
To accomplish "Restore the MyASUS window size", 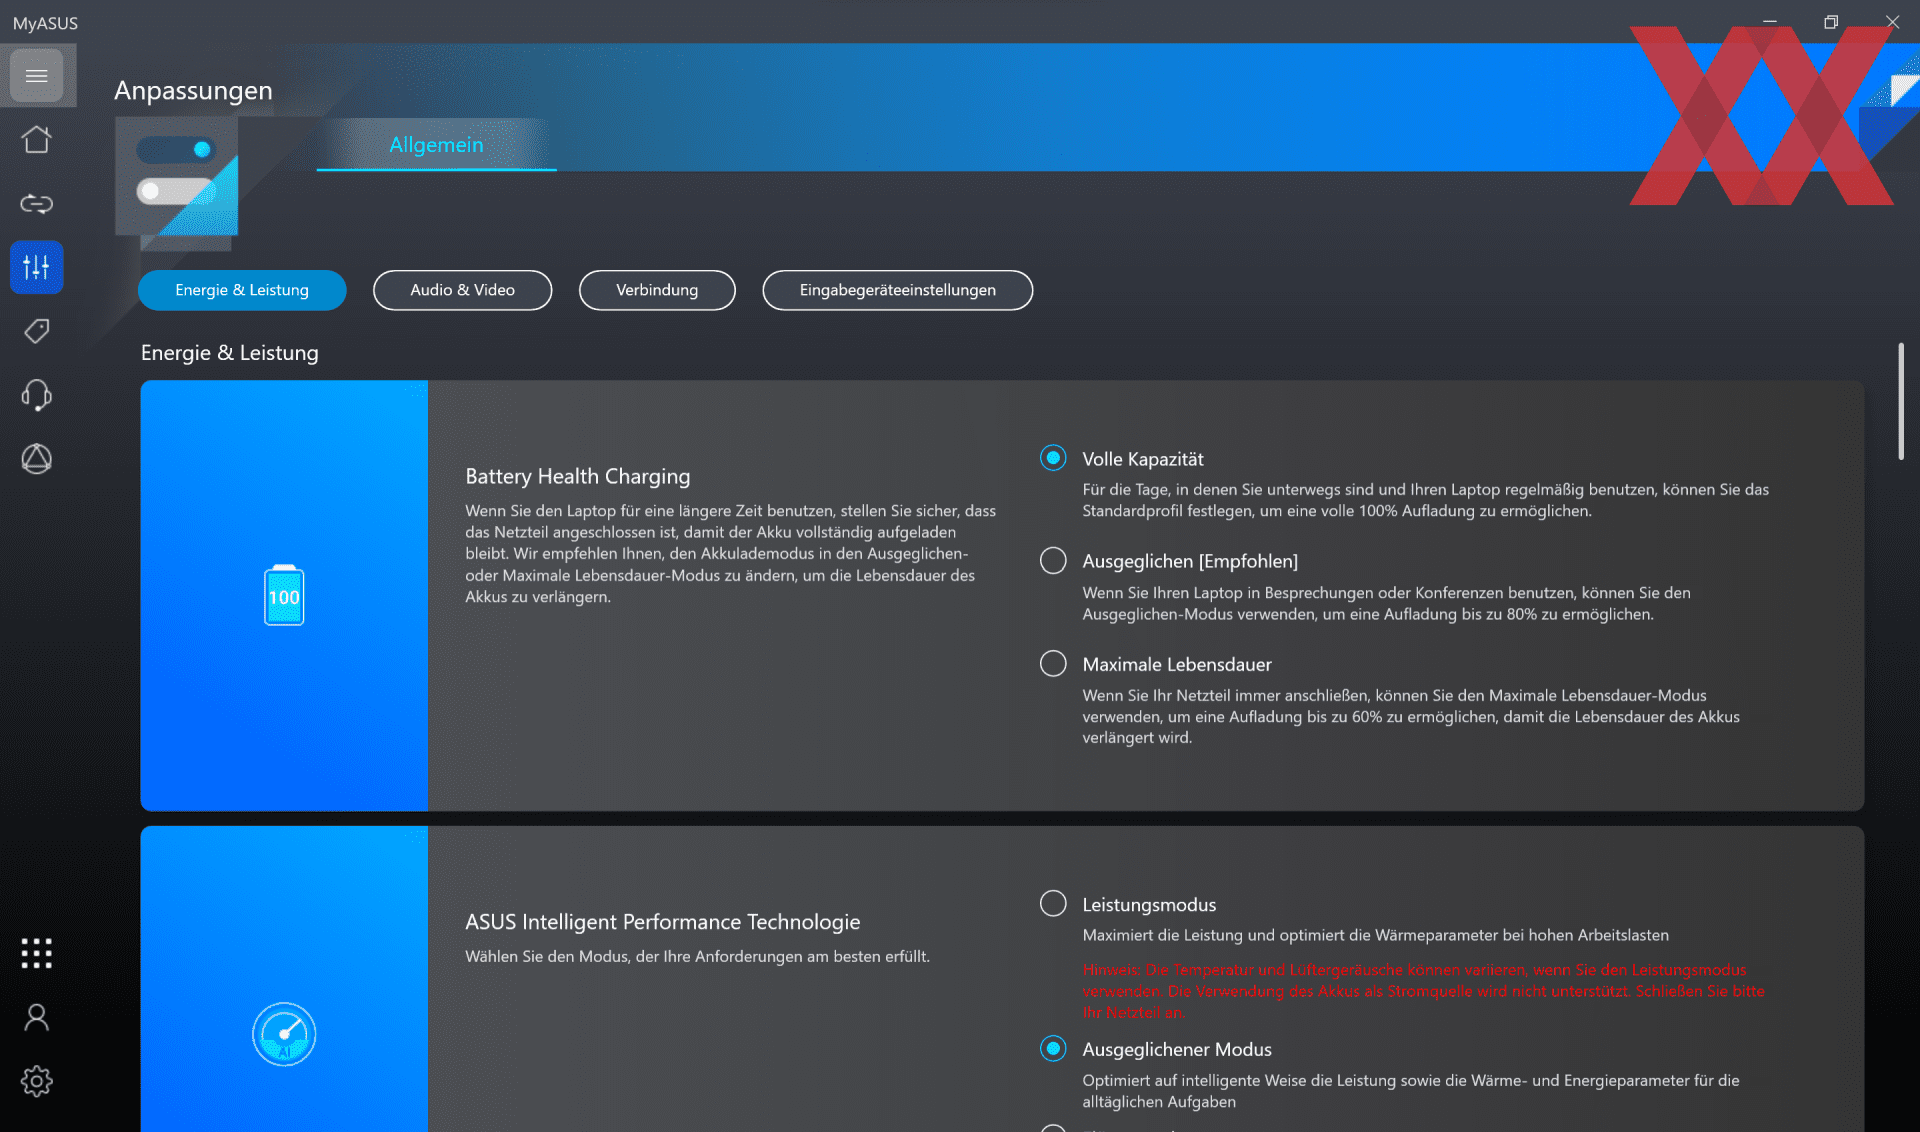I will 1831,21.
